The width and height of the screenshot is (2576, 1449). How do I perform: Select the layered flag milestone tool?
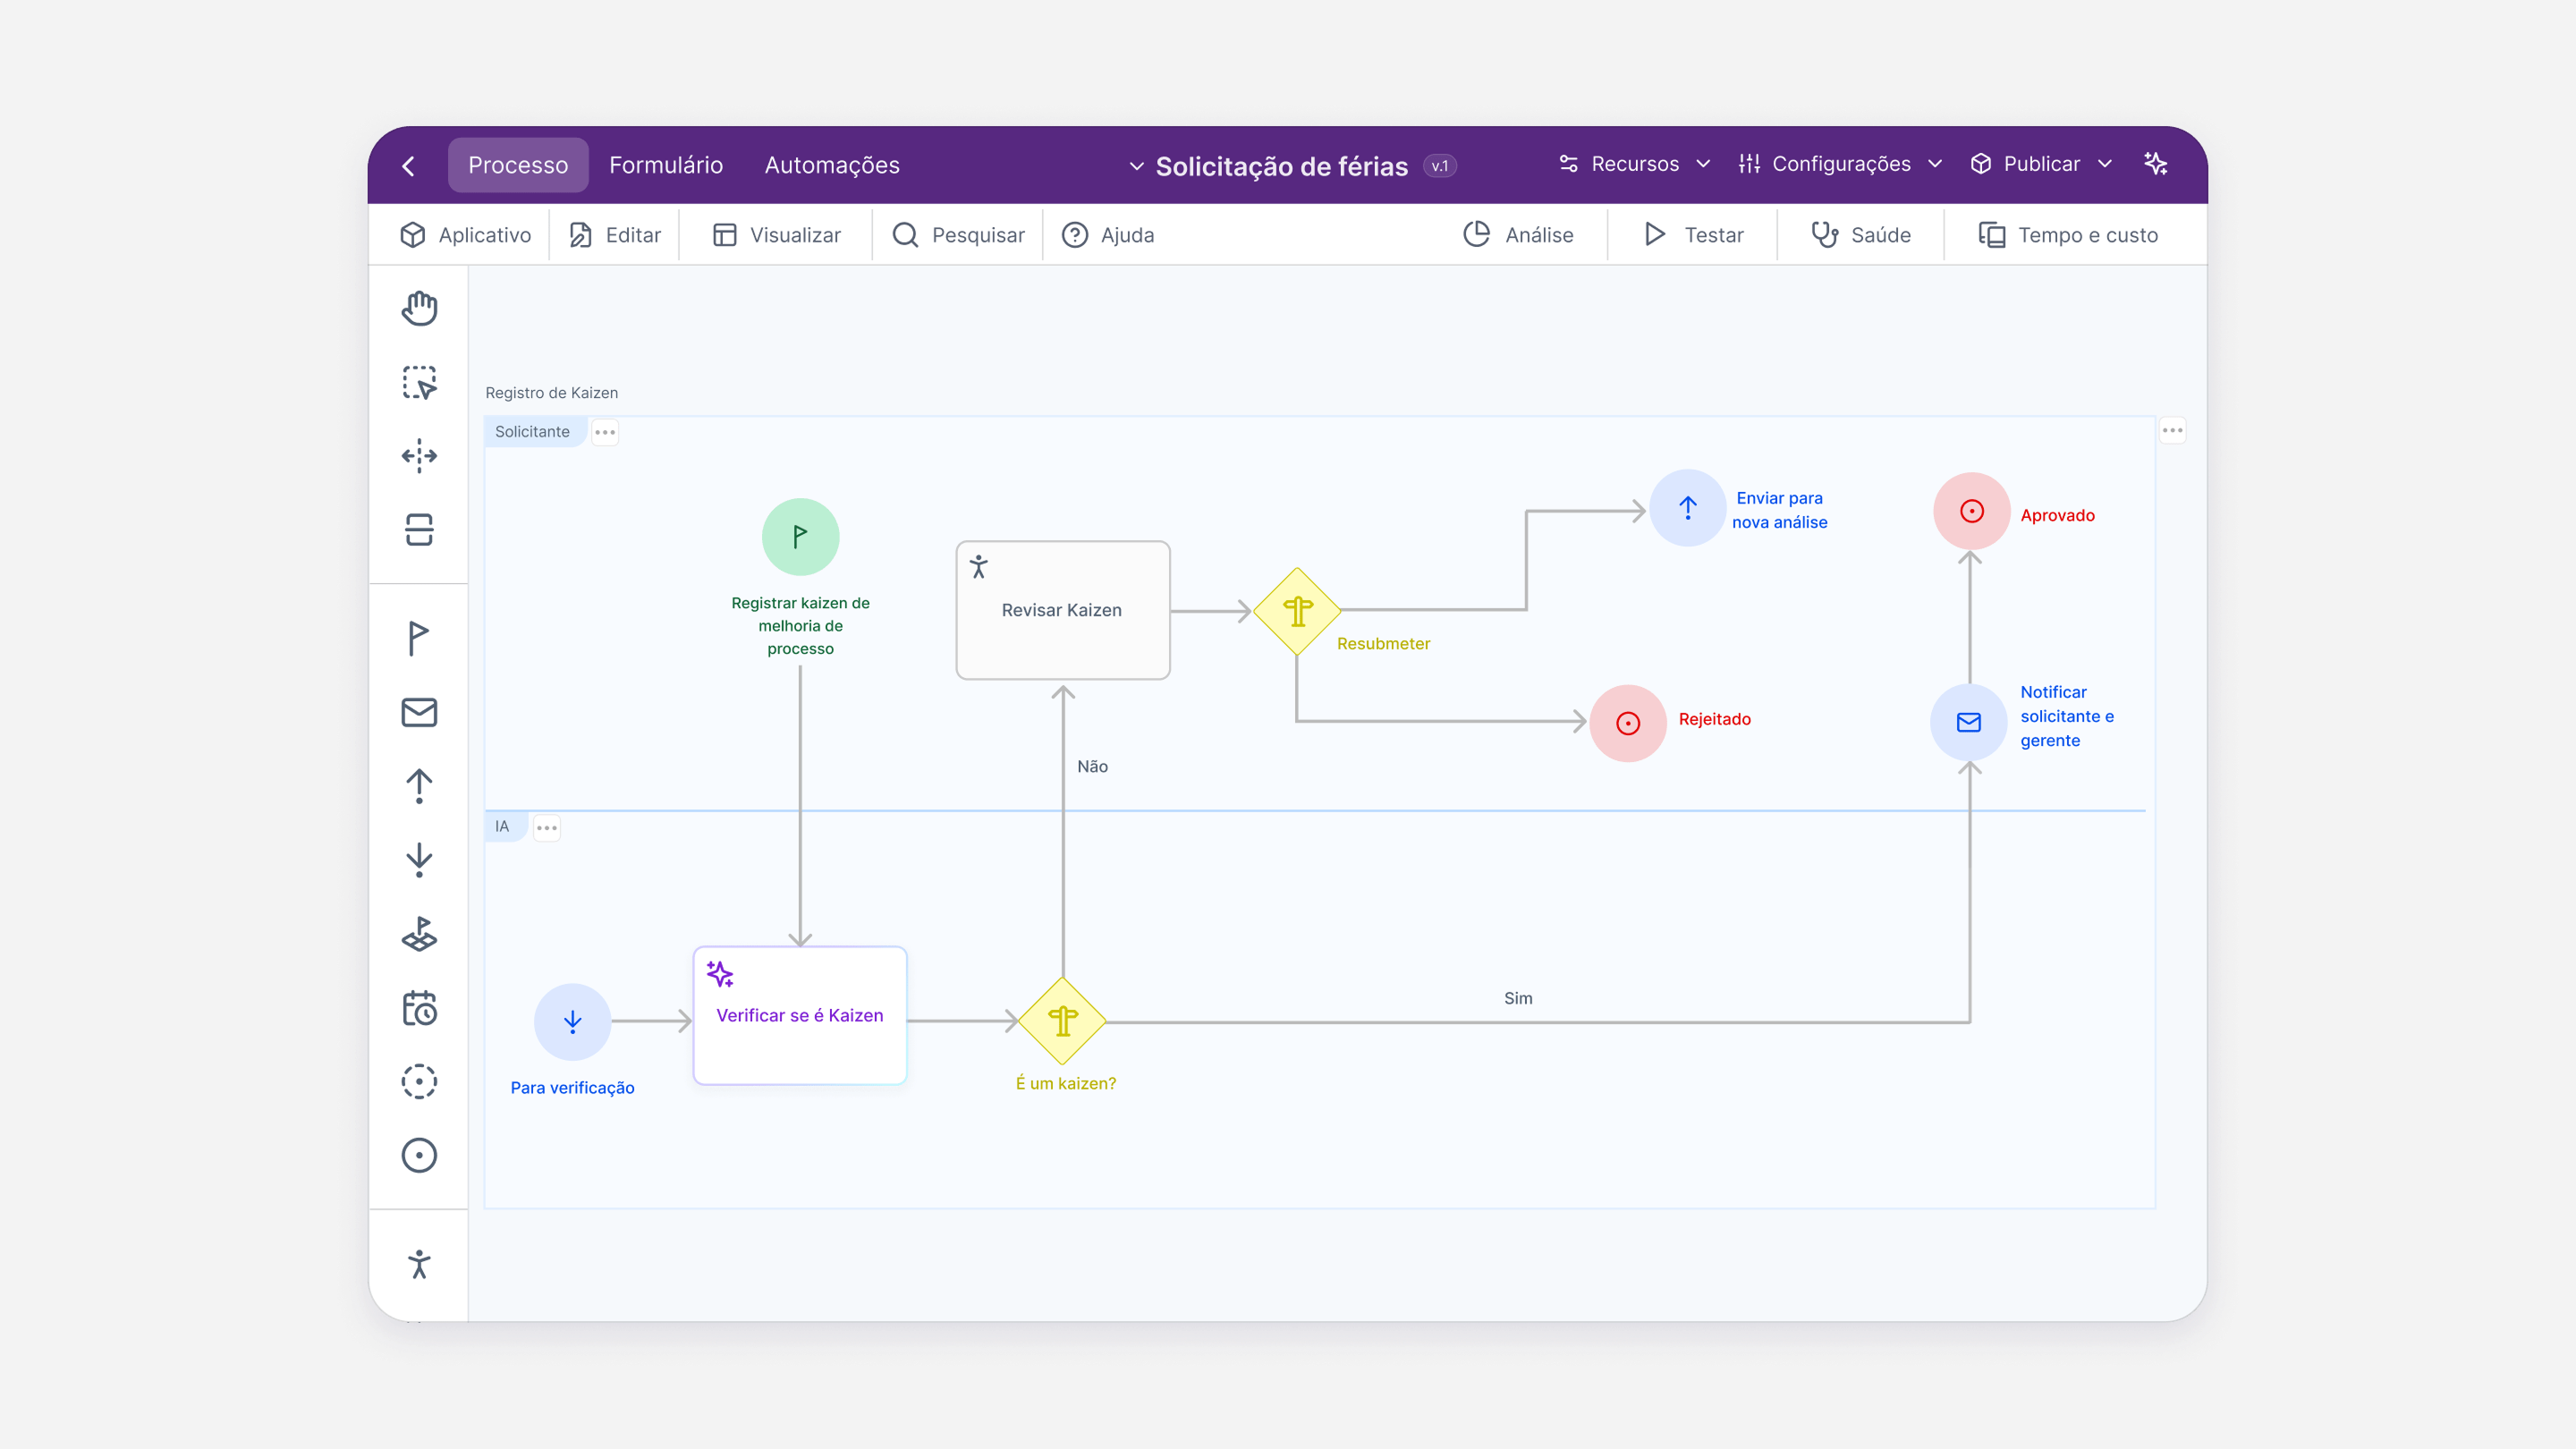click(419, 934)
